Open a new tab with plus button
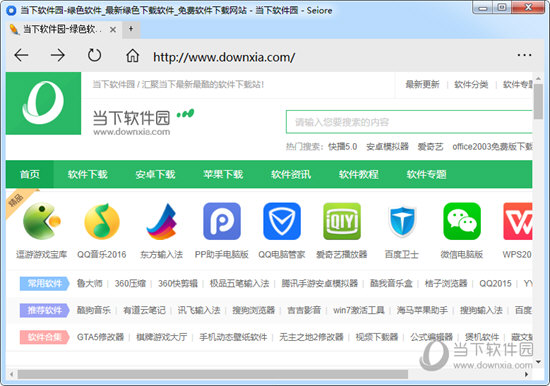 click(x=131, y=29)
